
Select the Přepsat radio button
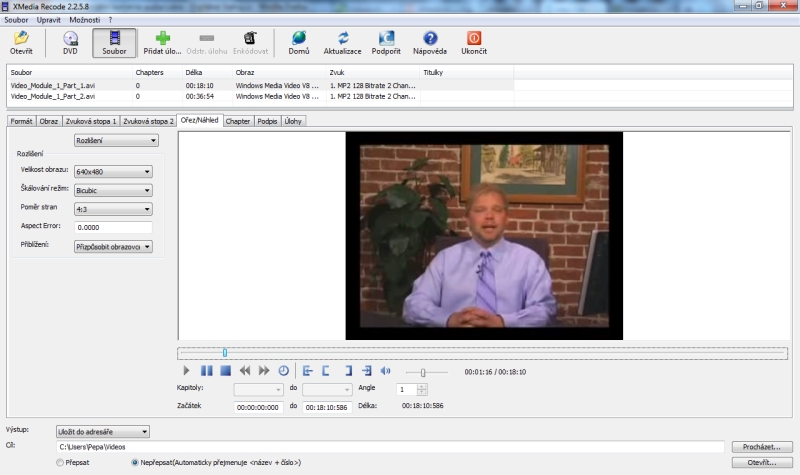pyautogui.click(x=60, y=462)
